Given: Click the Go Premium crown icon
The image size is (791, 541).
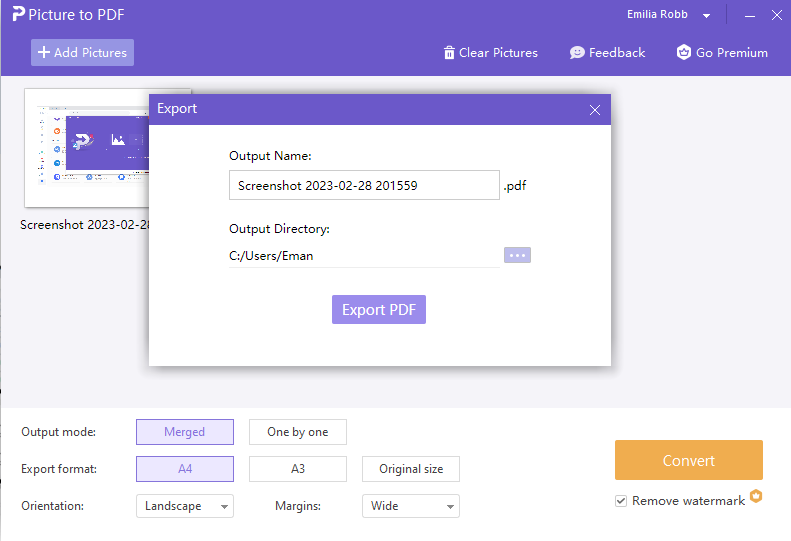Looking at the screenshot, I should [684, 52].
